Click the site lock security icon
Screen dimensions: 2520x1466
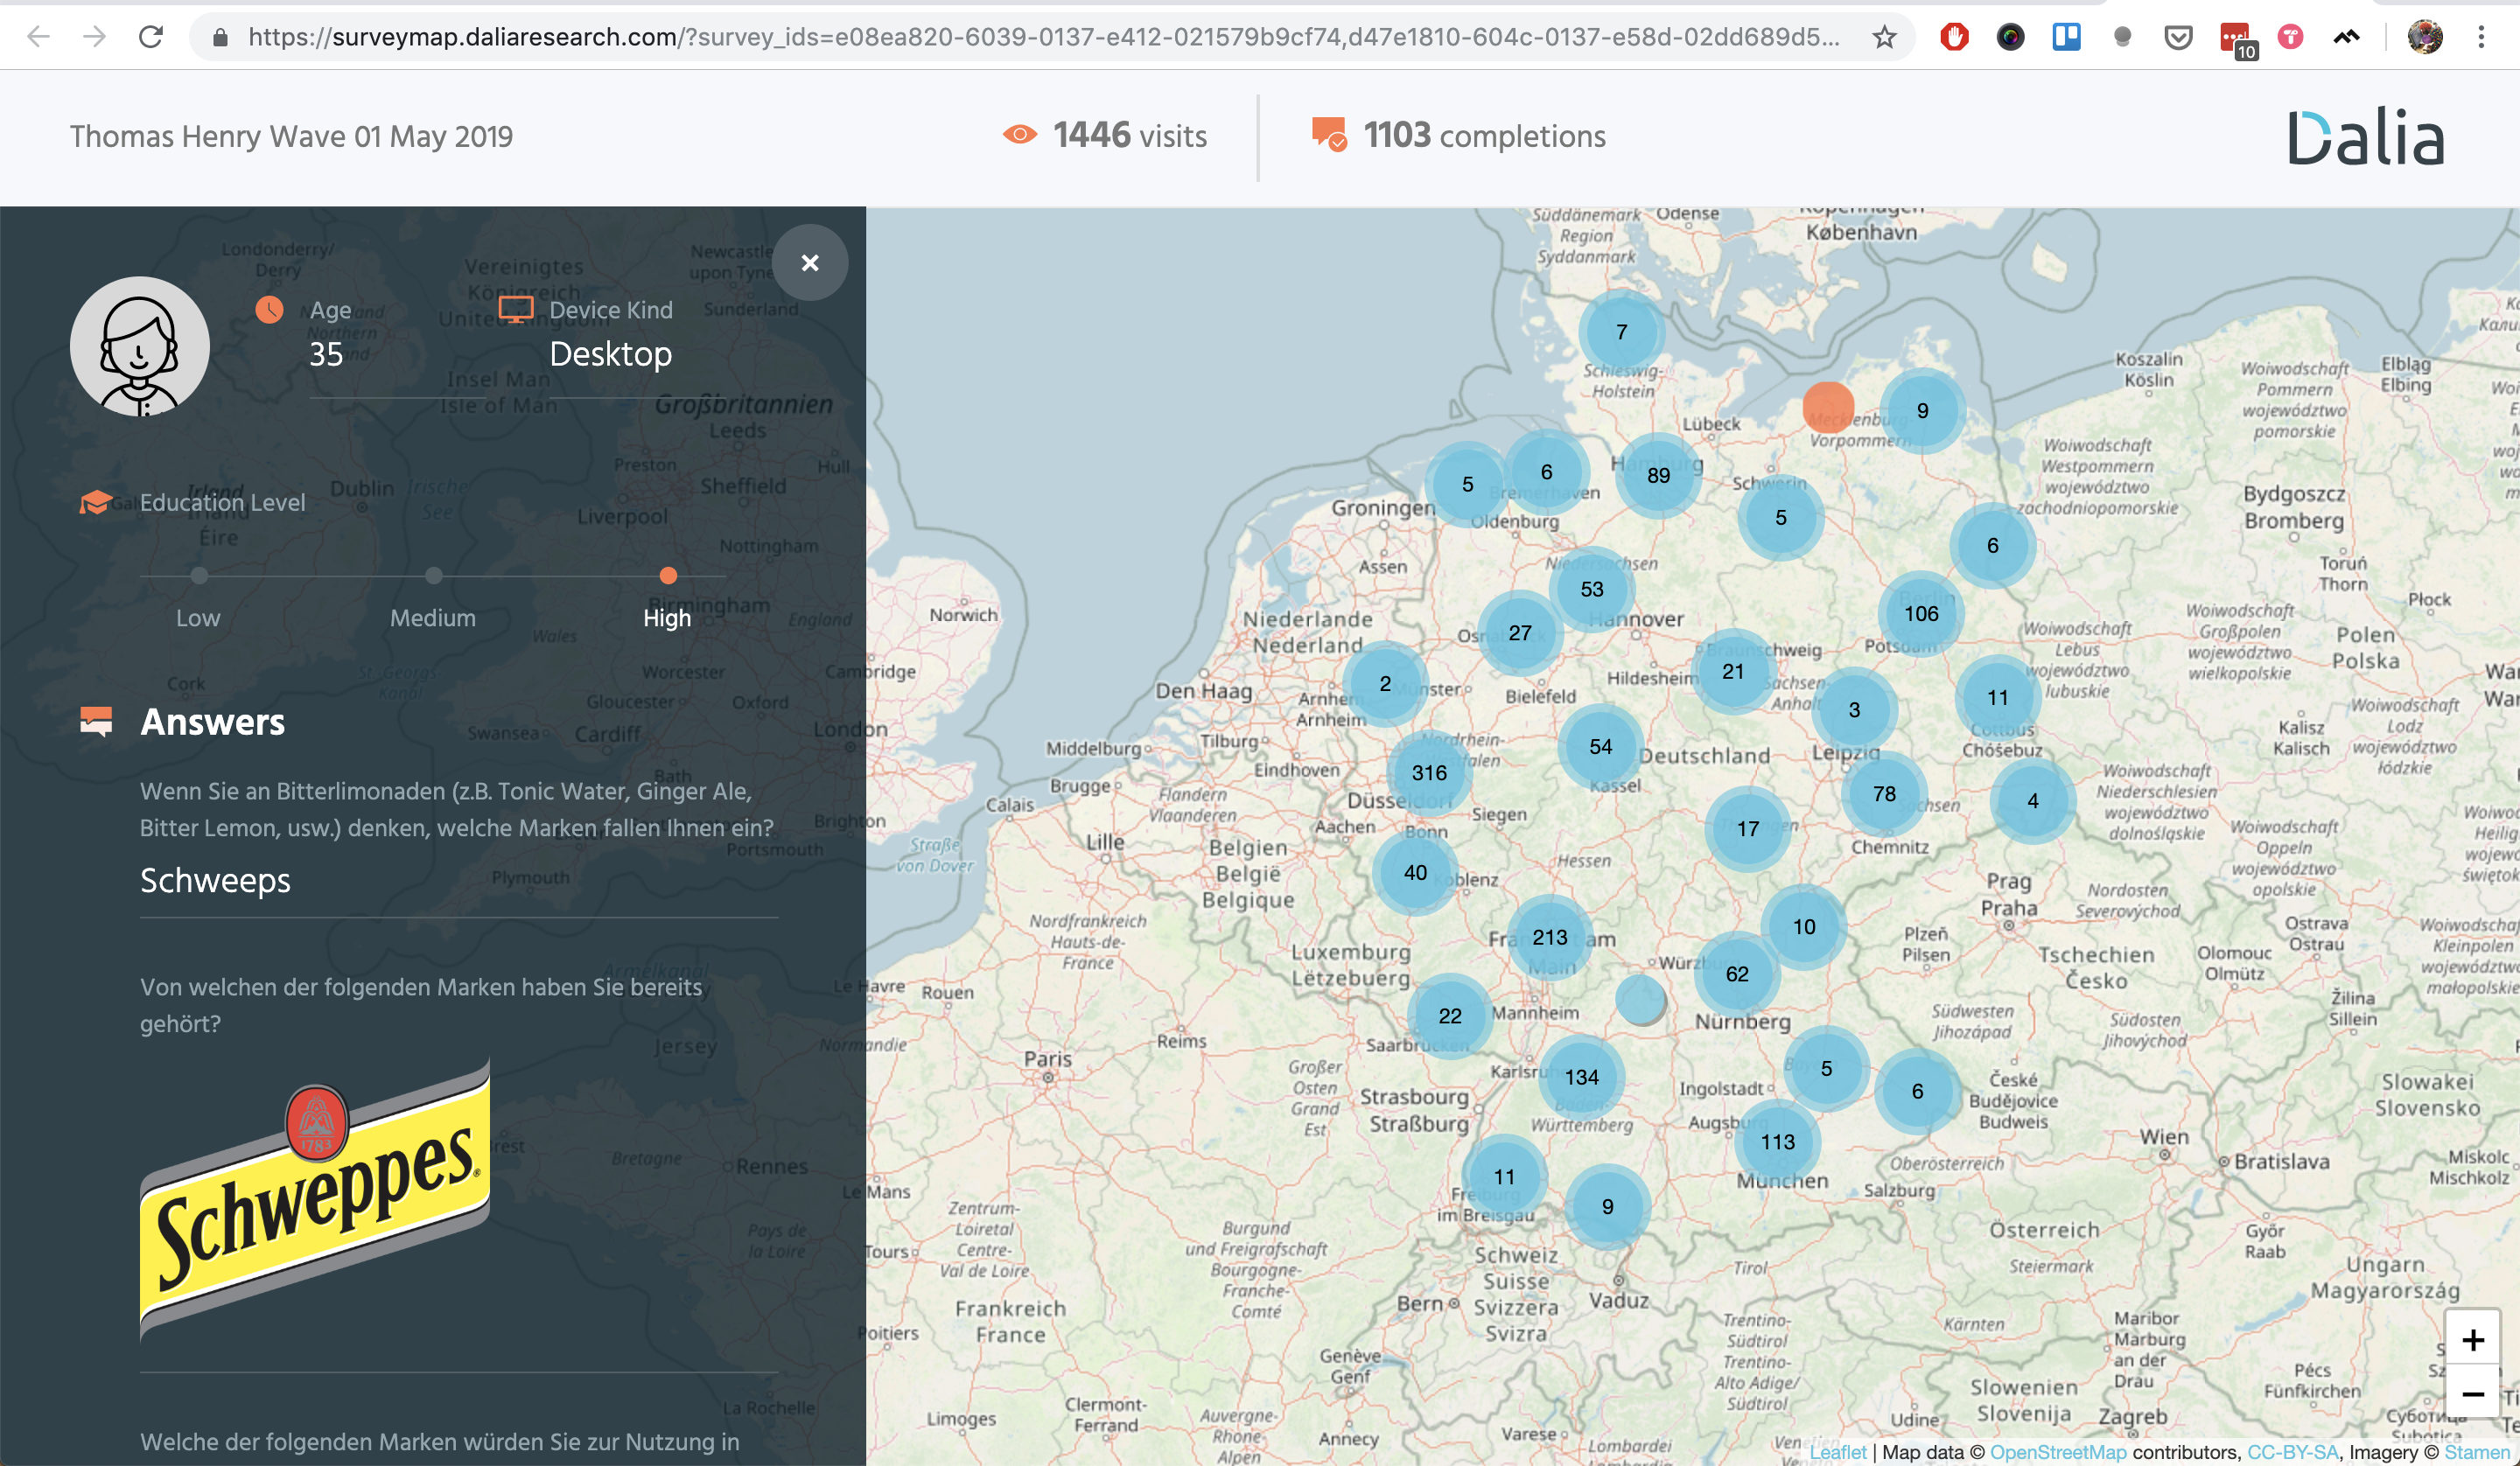(221, 37)
